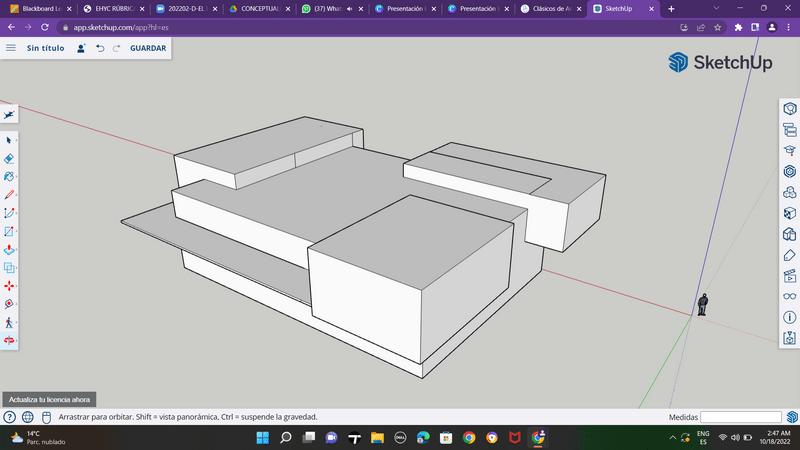The width and height of the screenshot is (800, 450).
Task: Click the add collaborator person icon
Action: [81, 48]
